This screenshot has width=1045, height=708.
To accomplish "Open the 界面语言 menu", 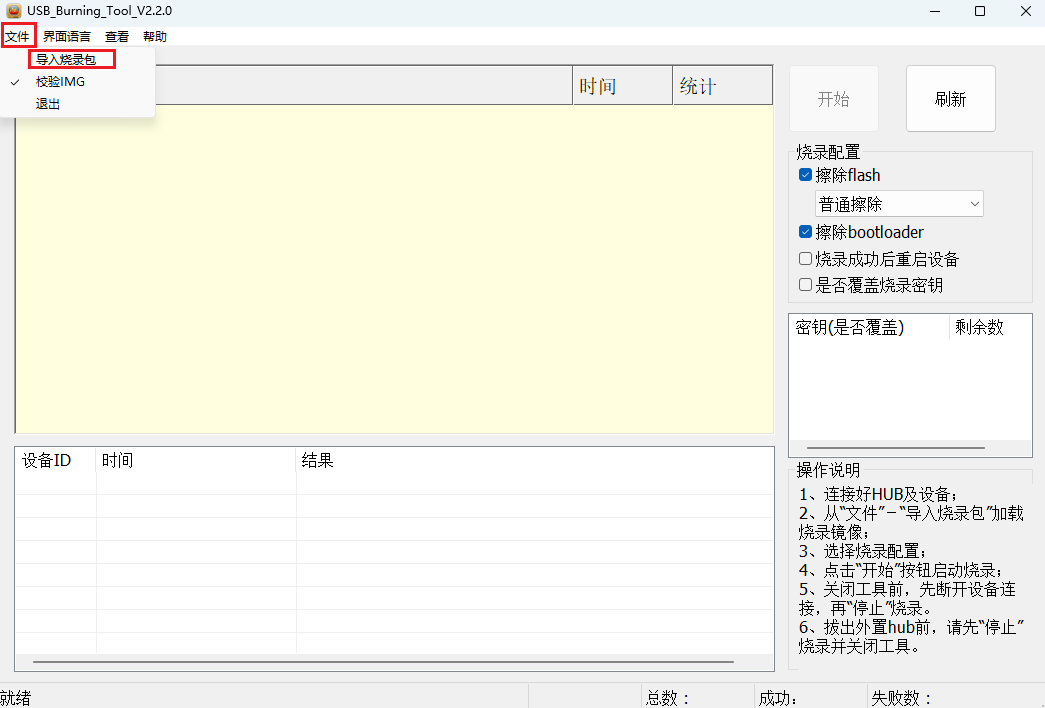I will click(x=65, y=35).
